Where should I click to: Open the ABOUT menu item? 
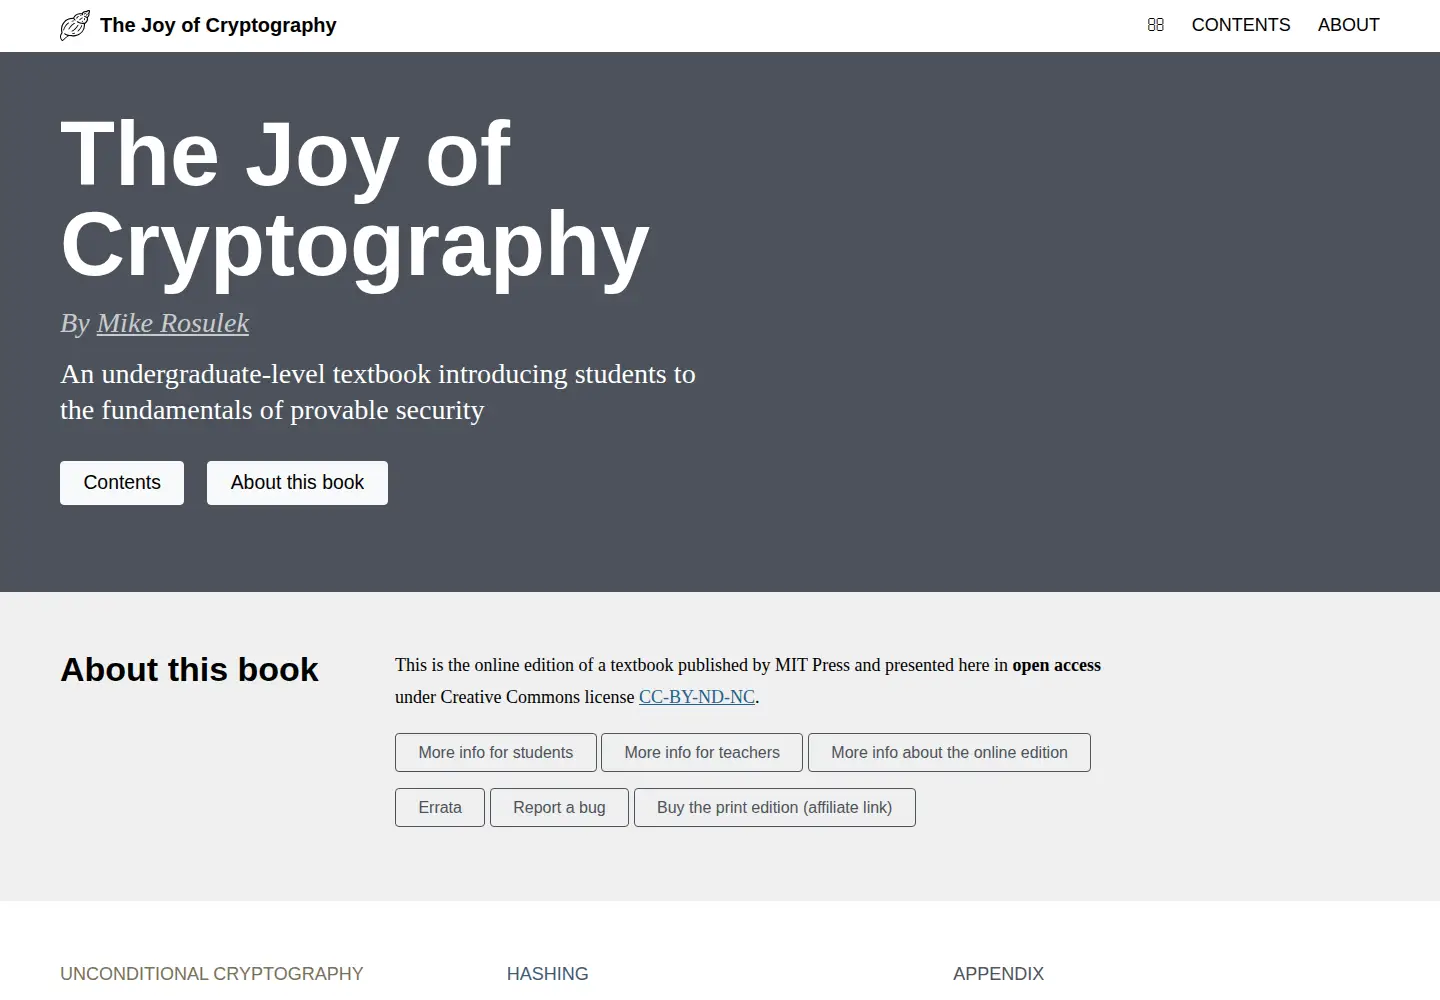coord(1348,25)
